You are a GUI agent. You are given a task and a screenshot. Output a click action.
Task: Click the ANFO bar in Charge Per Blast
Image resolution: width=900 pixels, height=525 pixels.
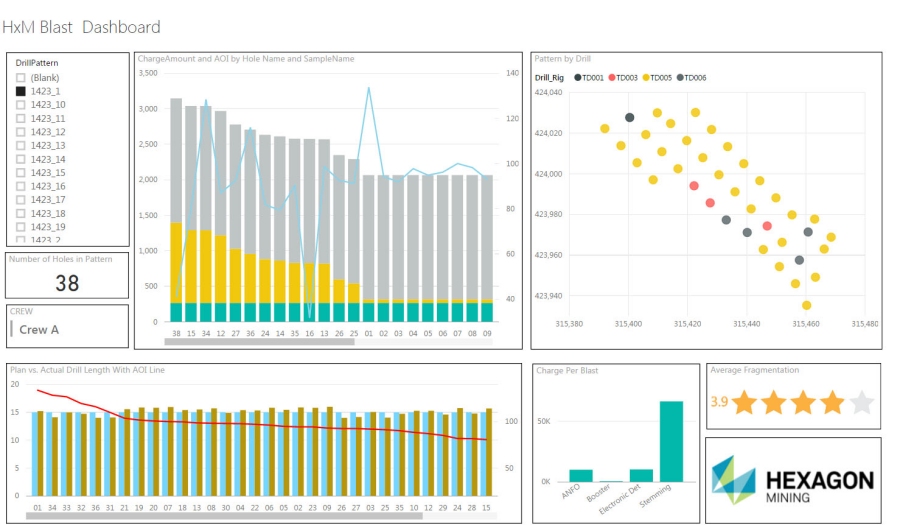pyautogui.click(x=581, y=475)
